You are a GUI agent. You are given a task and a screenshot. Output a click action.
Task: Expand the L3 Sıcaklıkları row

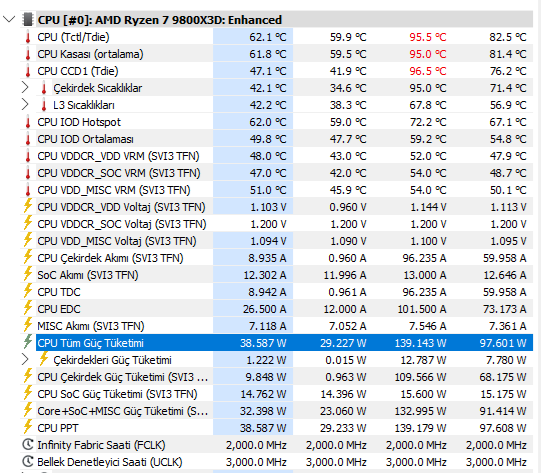25,105
